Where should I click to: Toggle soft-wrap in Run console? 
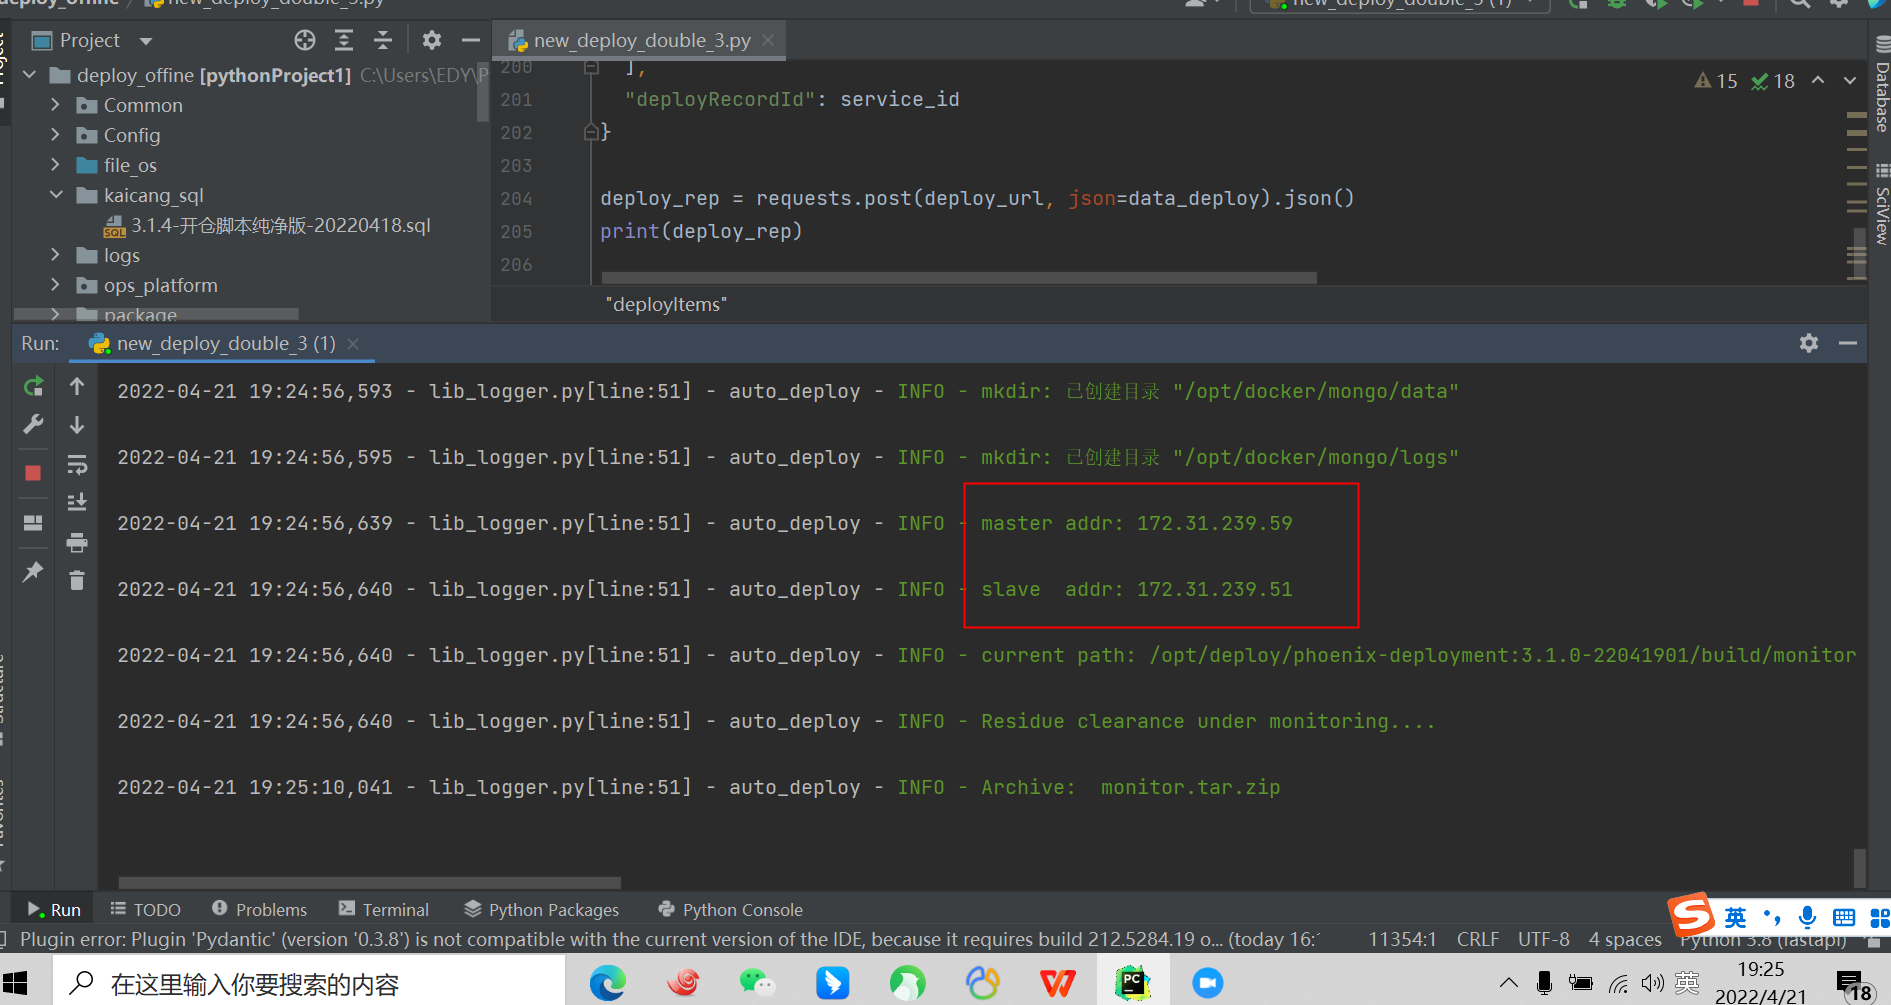[x=77, y=465]
